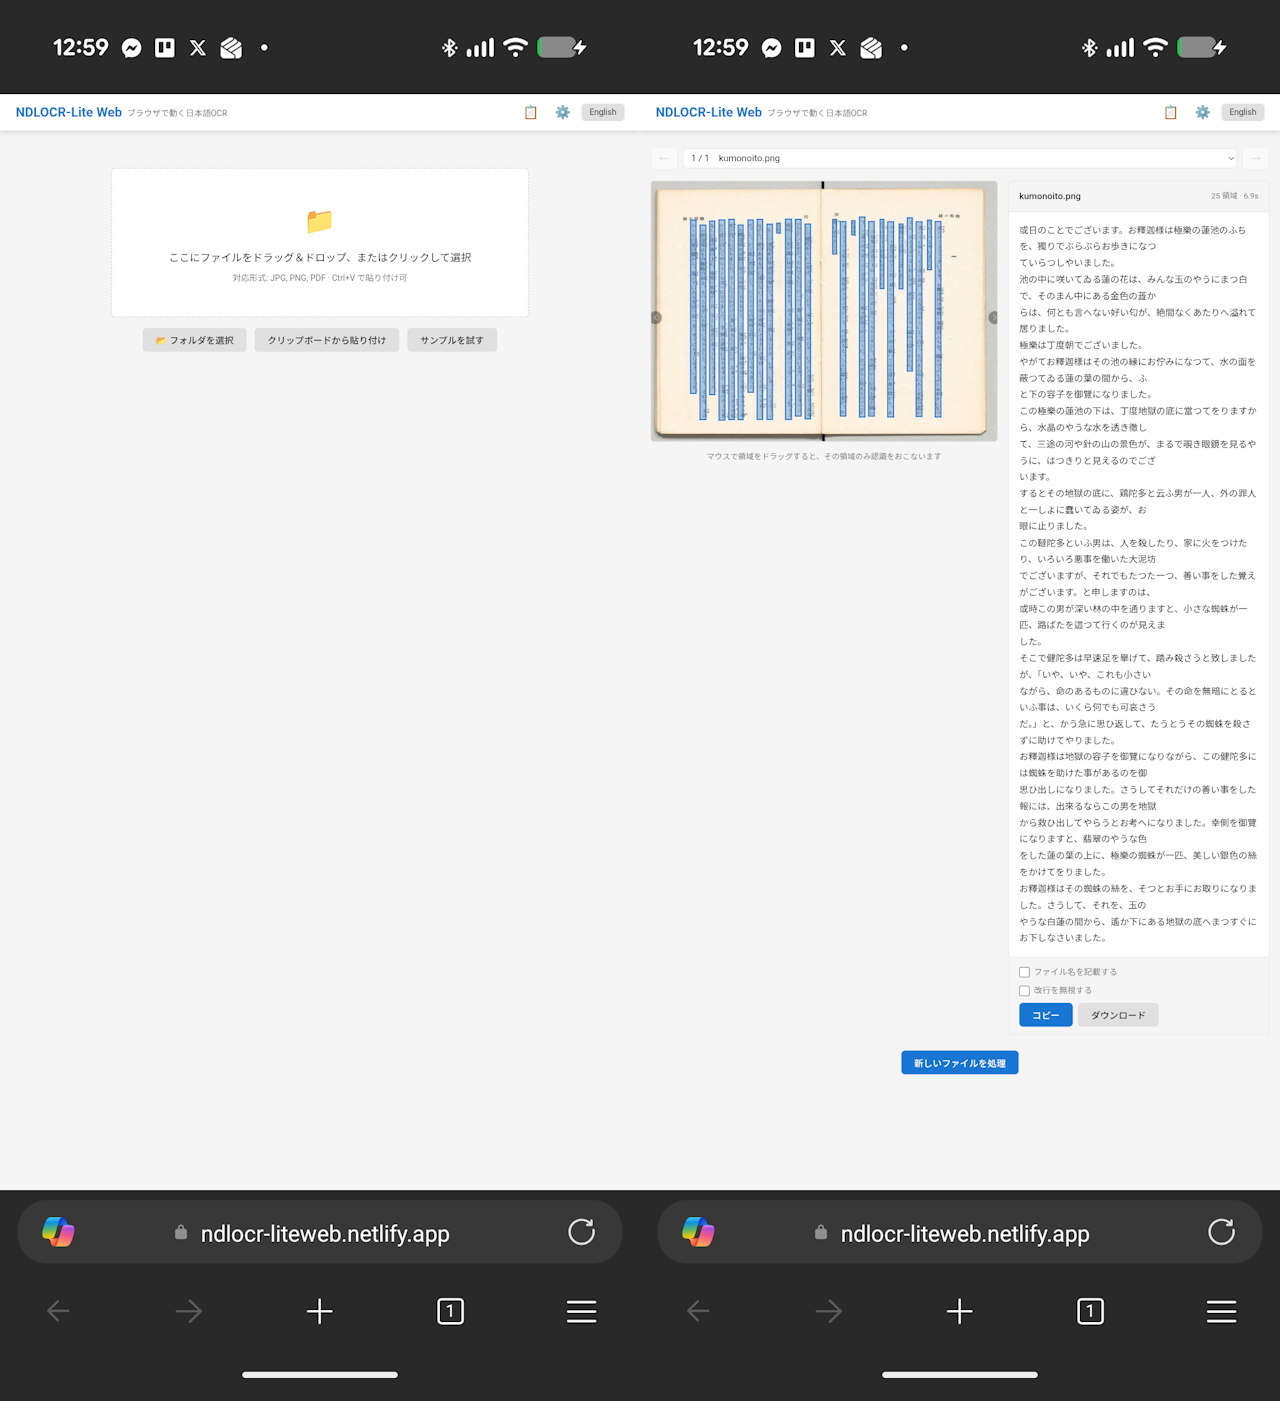Click the folder icon in left drop zone

click(x=319, y=221)
